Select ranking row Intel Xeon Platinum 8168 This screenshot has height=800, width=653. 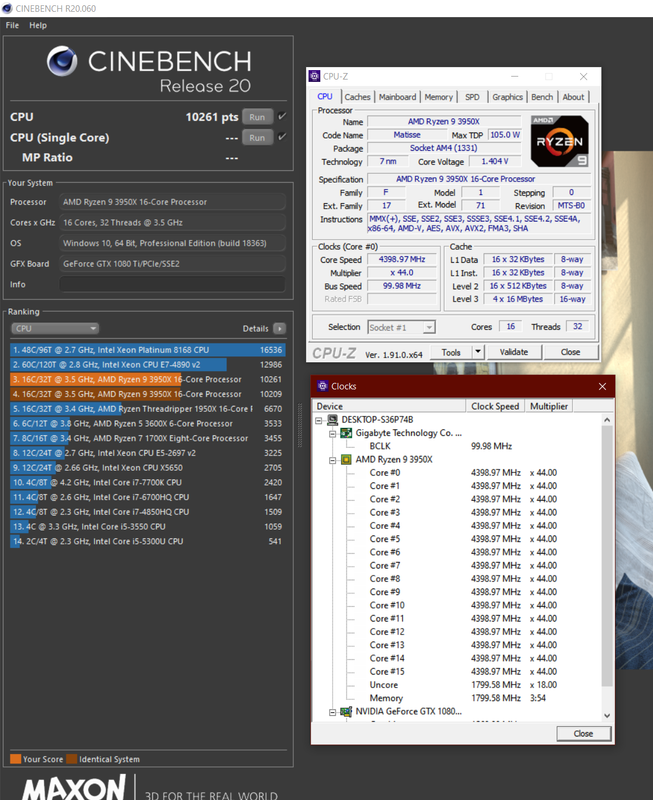[x=147, y=350]
